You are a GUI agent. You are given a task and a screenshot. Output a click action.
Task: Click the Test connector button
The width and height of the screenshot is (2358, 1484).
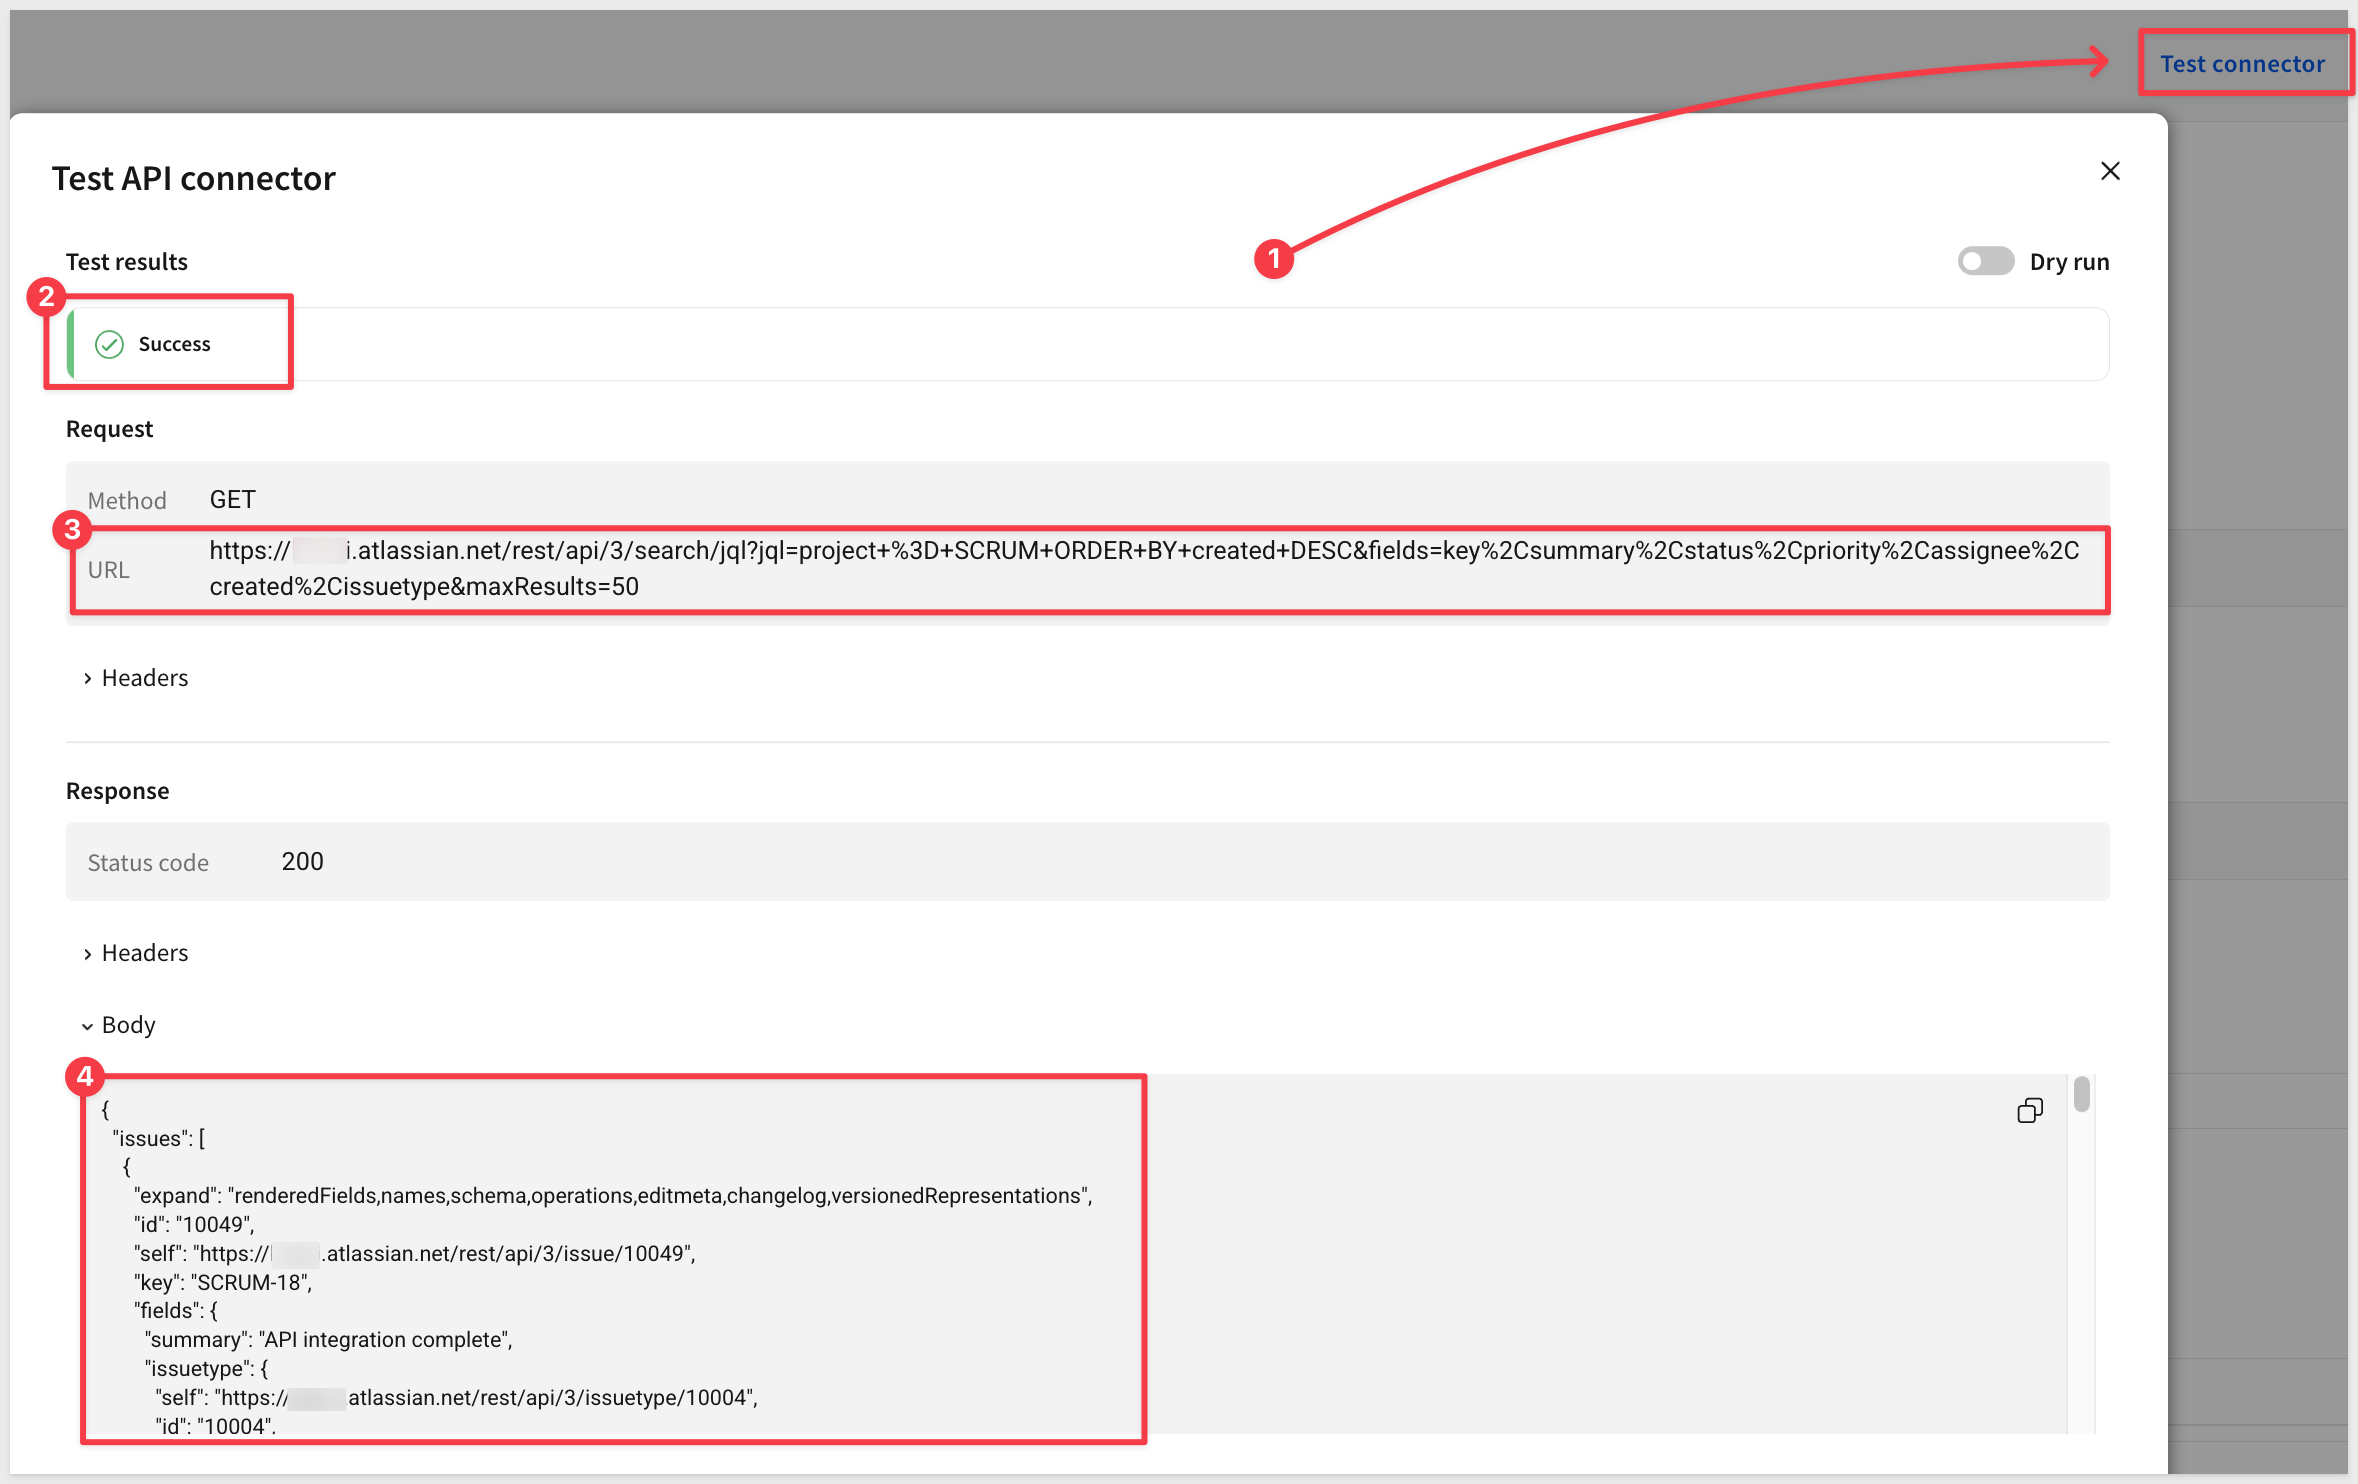point(2241,64)
